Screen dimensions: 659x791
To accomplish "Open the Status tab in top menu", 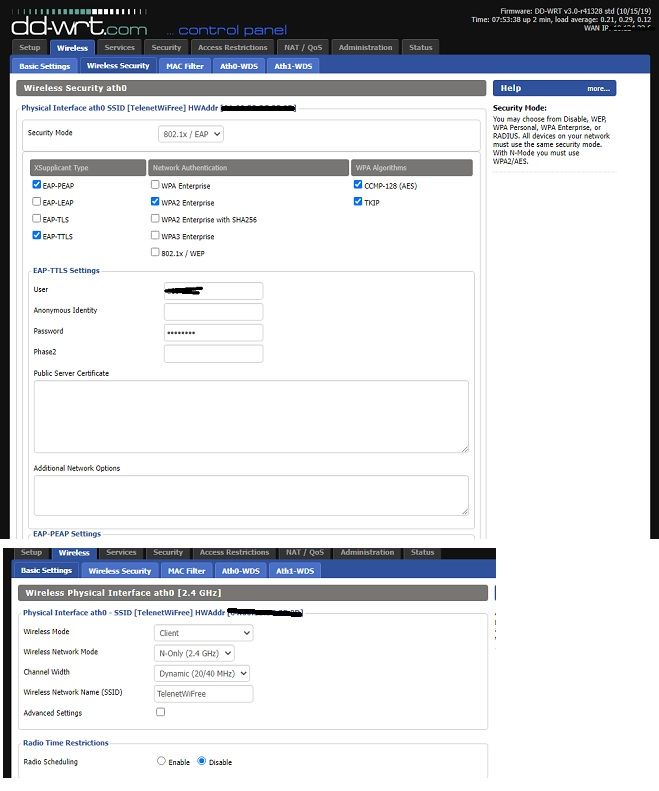I will point(421,47).
